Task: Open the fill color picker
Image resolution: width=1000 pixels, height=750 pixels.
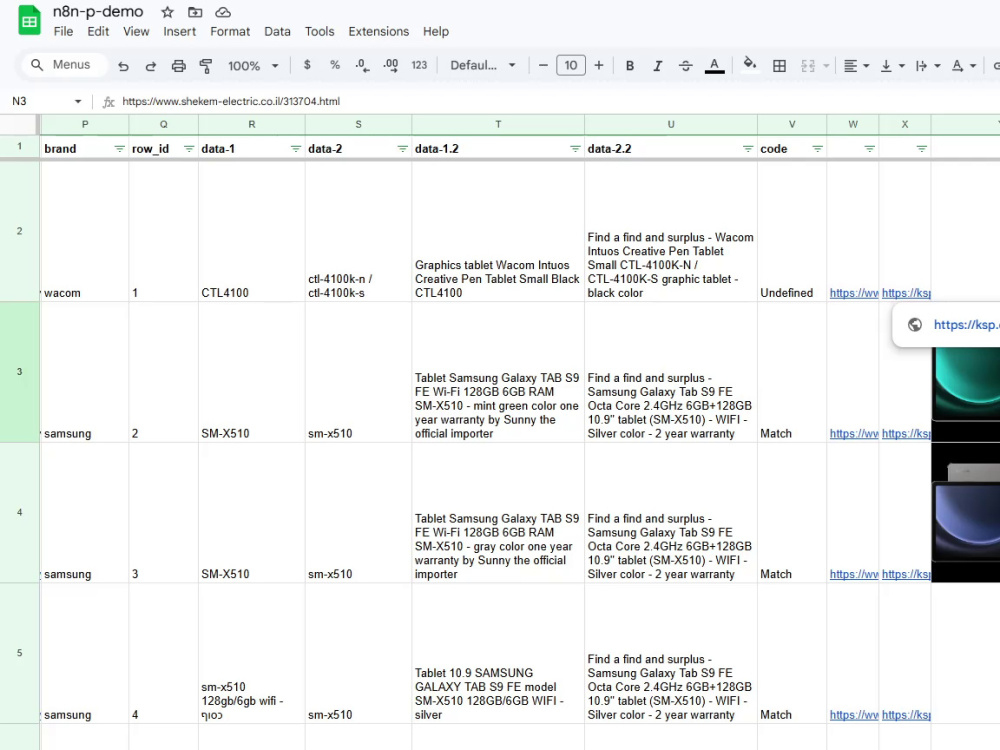Action: pyautogui.click(x=750, y=64)
